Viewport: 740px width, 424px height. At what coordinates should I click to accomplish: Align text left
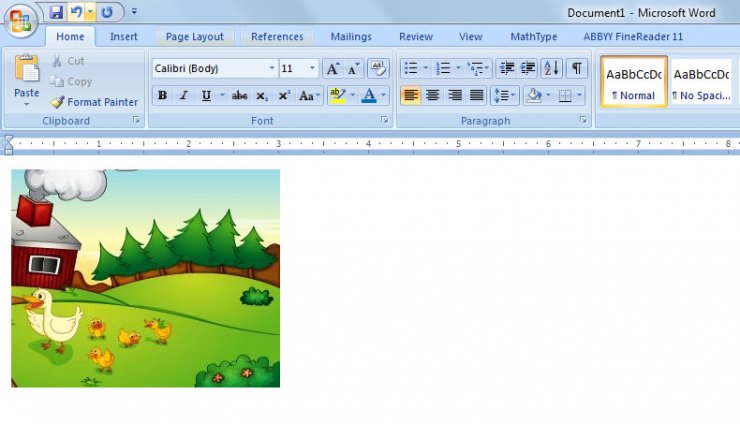[x=411, y=95]
